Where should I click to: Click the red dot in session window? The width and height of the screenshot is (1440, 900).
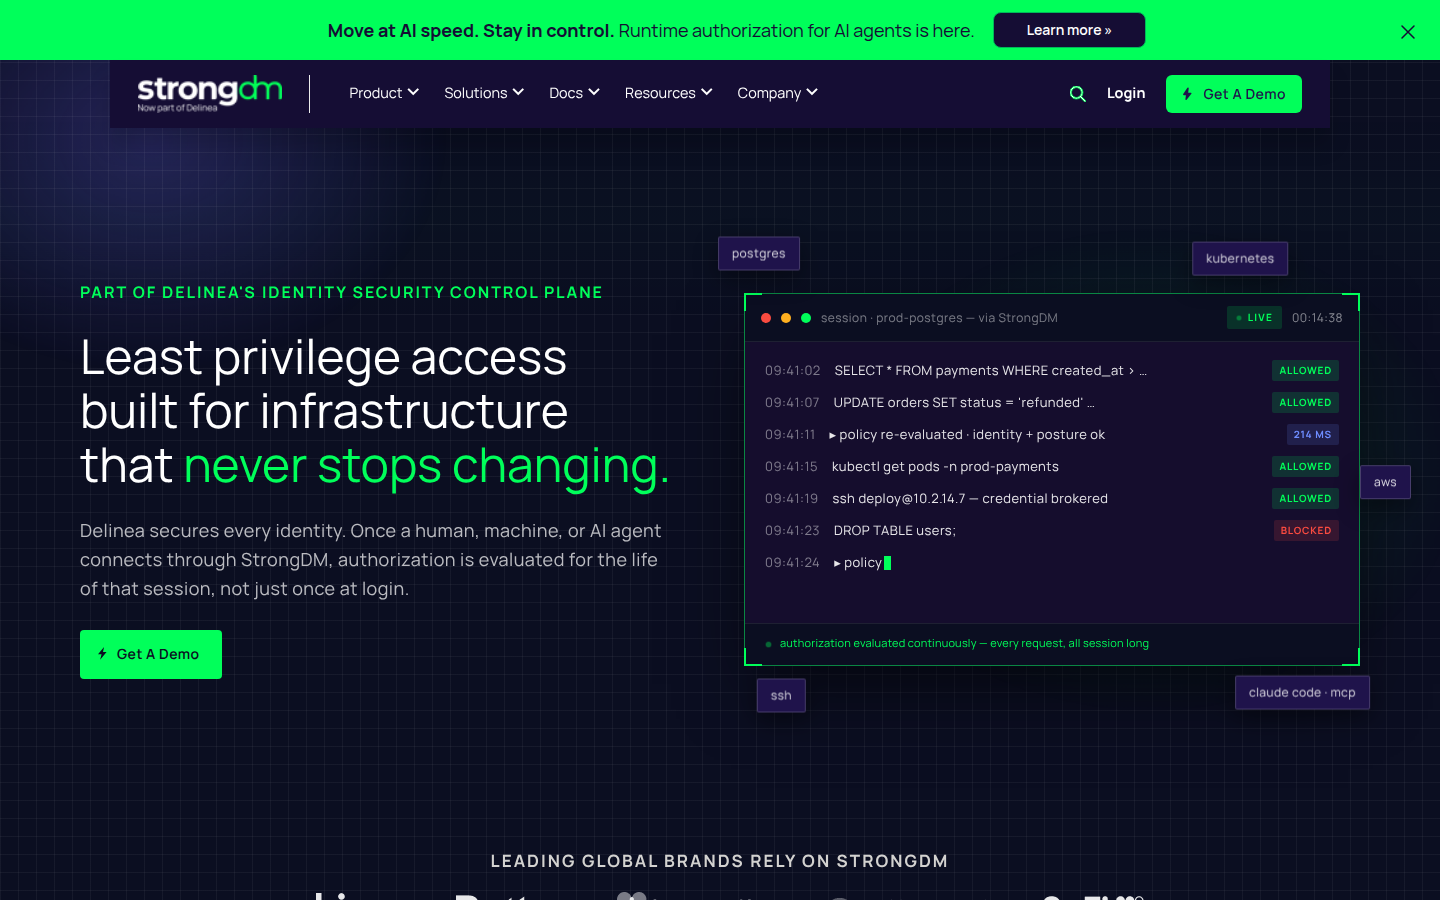[x=766, y=318]
